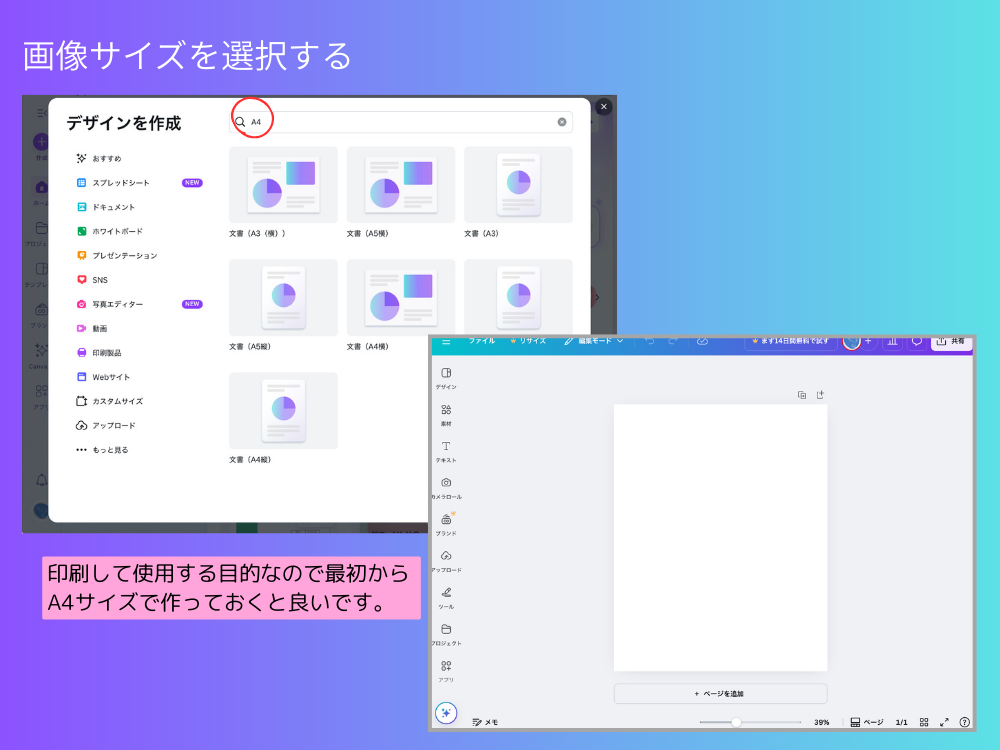Open the 素材 (Elements) panel

point(447,412)
